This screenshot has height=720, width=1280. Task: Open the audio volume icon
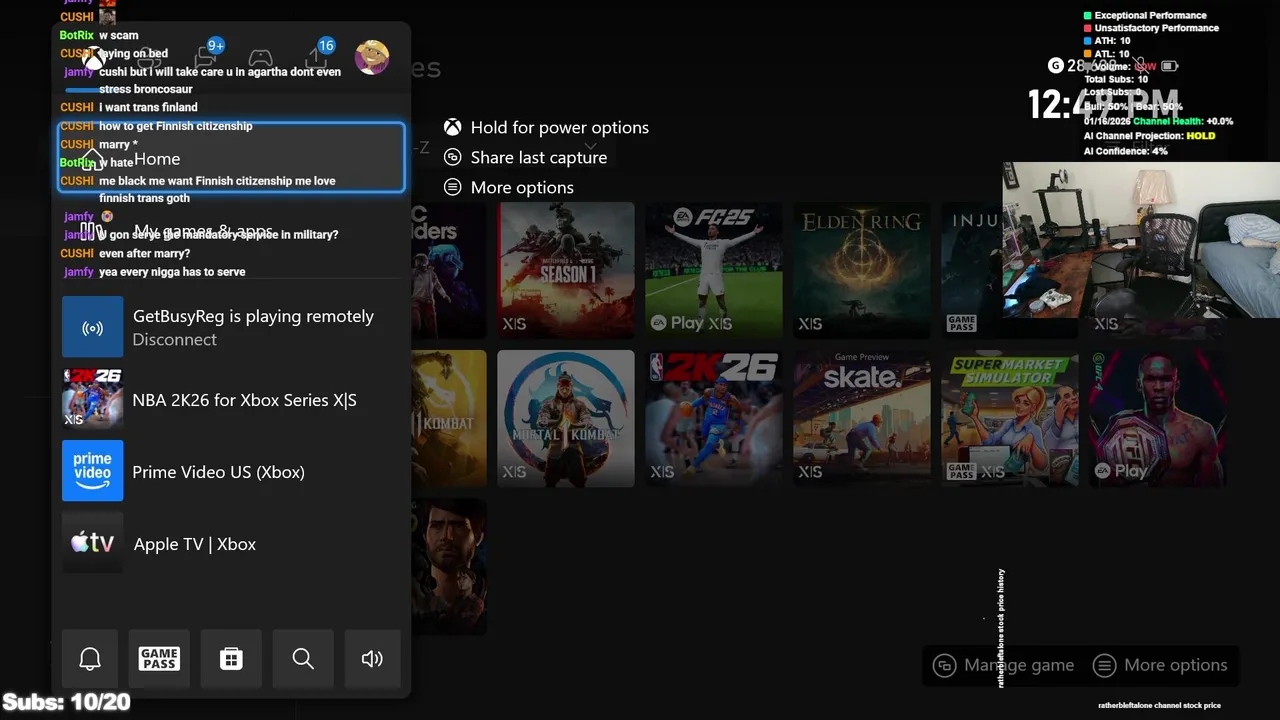pos(372,658)
